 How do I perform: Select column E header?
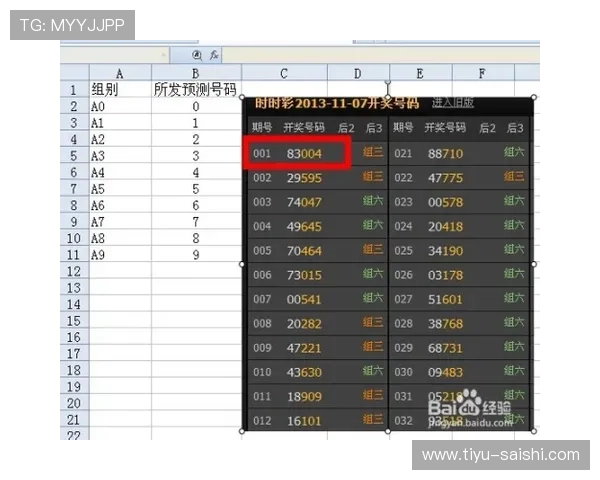pos(420,73)
